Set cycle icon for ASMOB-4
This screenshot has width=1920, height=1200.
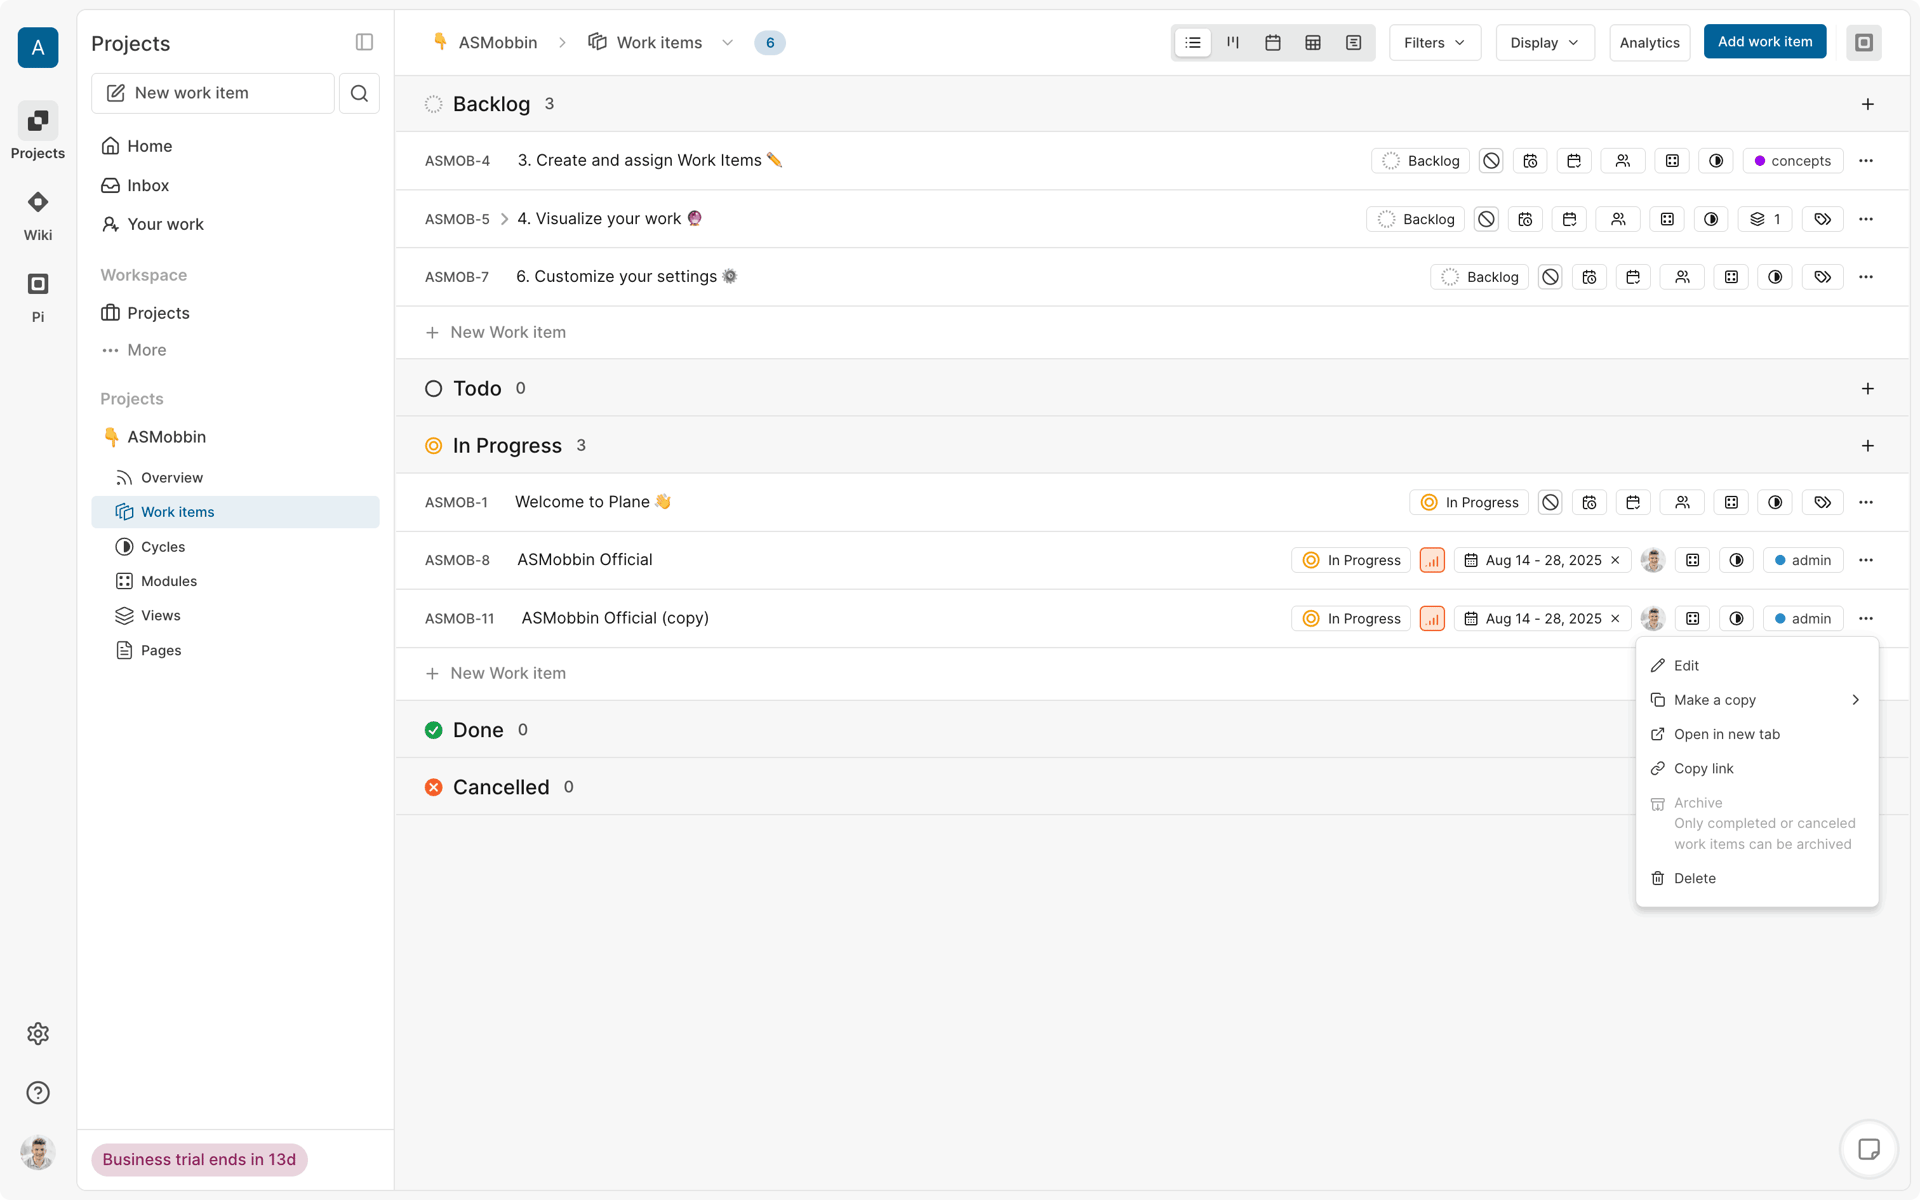(x=1716, y=161)
